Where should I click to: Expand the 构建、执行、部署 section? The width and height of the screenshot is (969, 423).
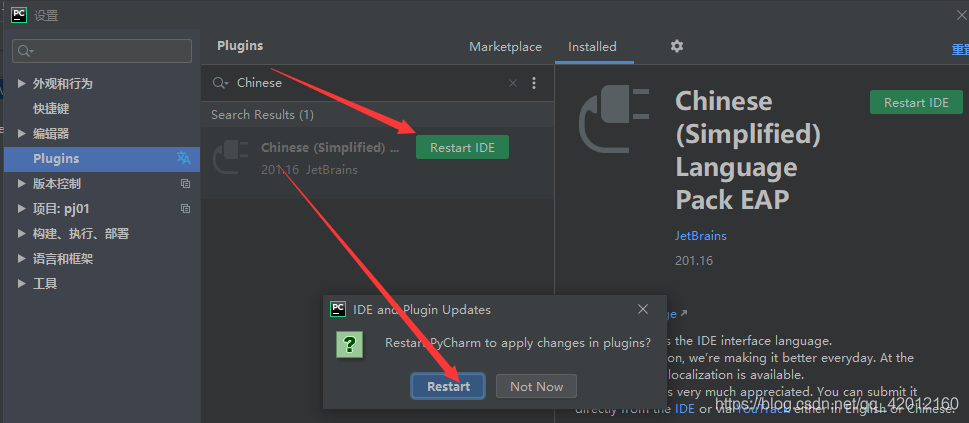[22, 234]
